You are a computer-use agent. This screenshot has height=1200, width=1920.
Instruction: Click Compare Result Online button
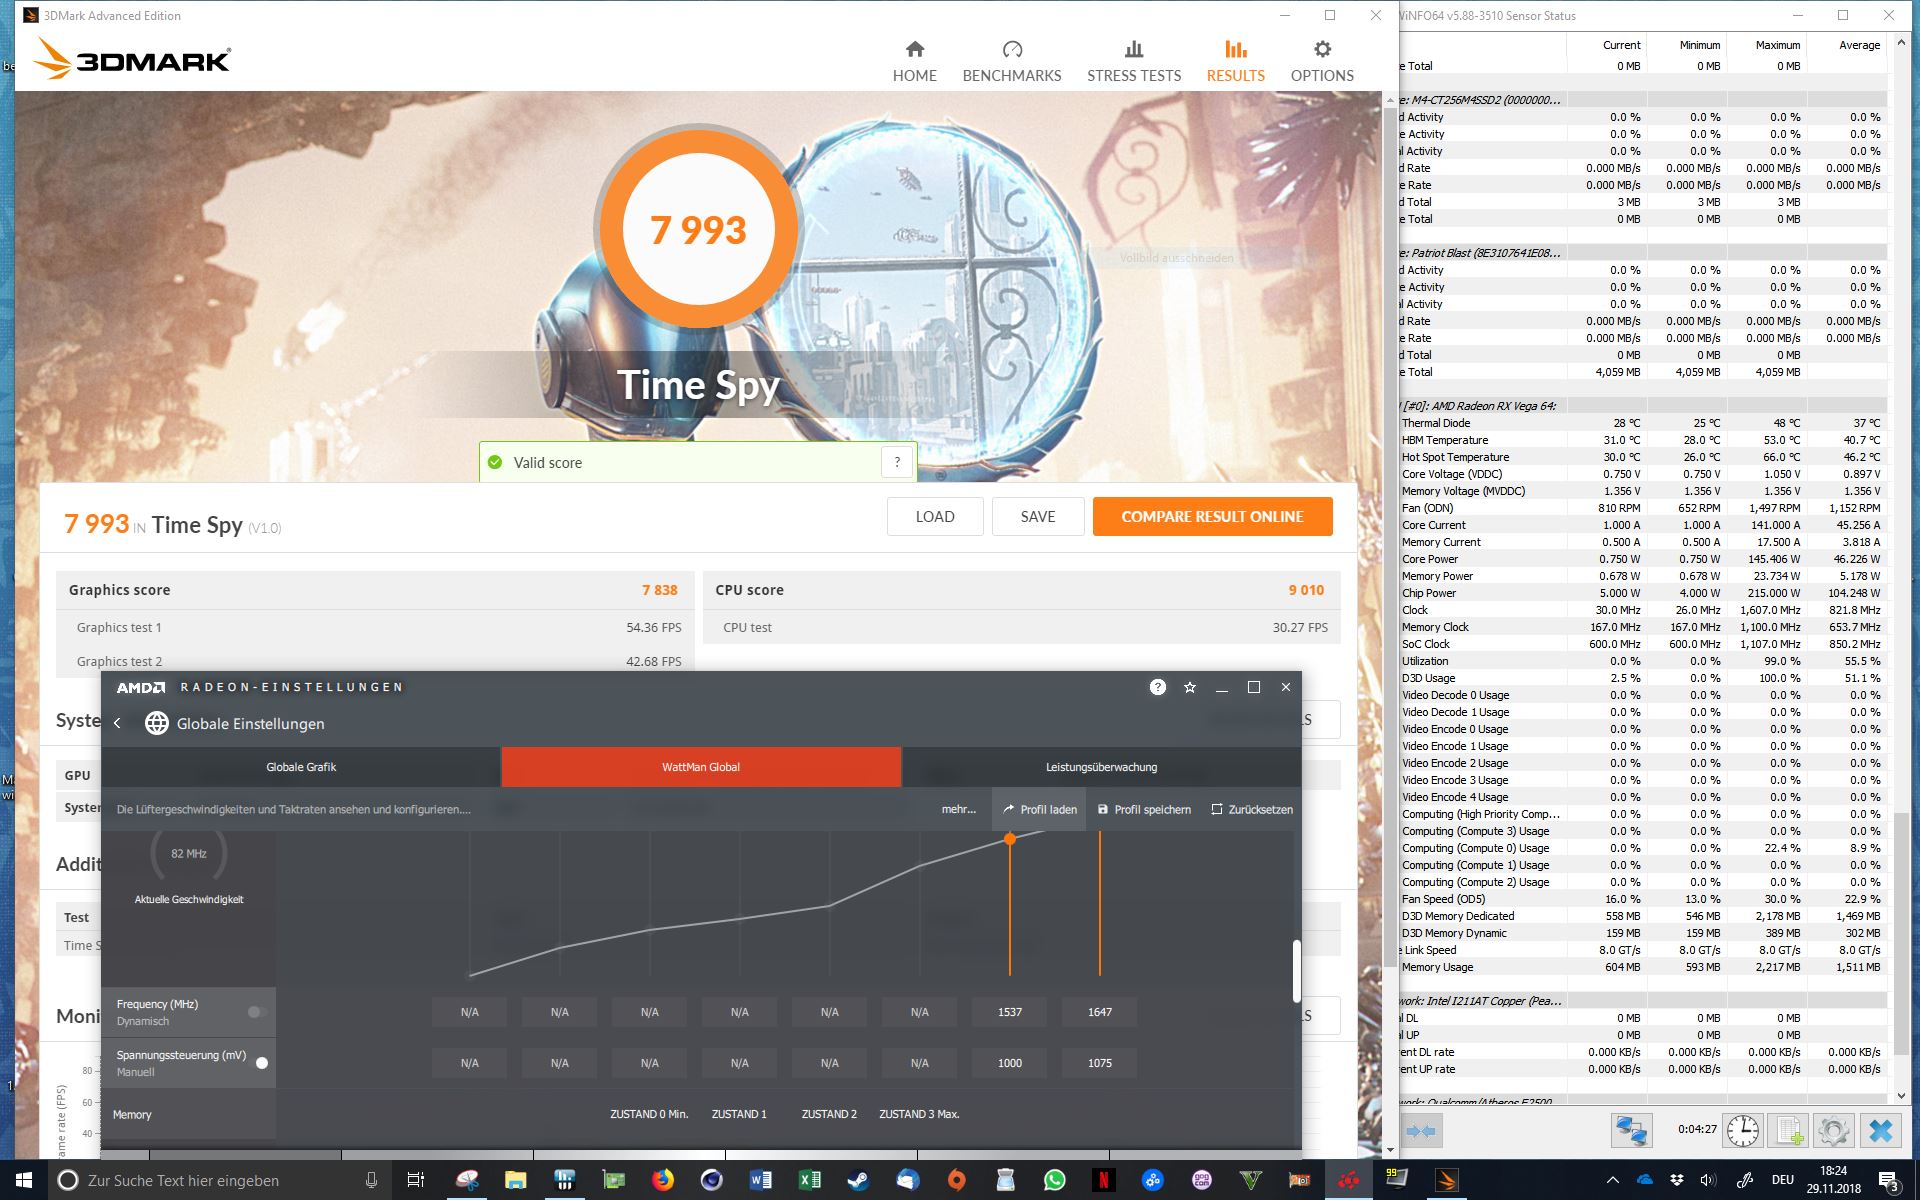[1212, 516]
